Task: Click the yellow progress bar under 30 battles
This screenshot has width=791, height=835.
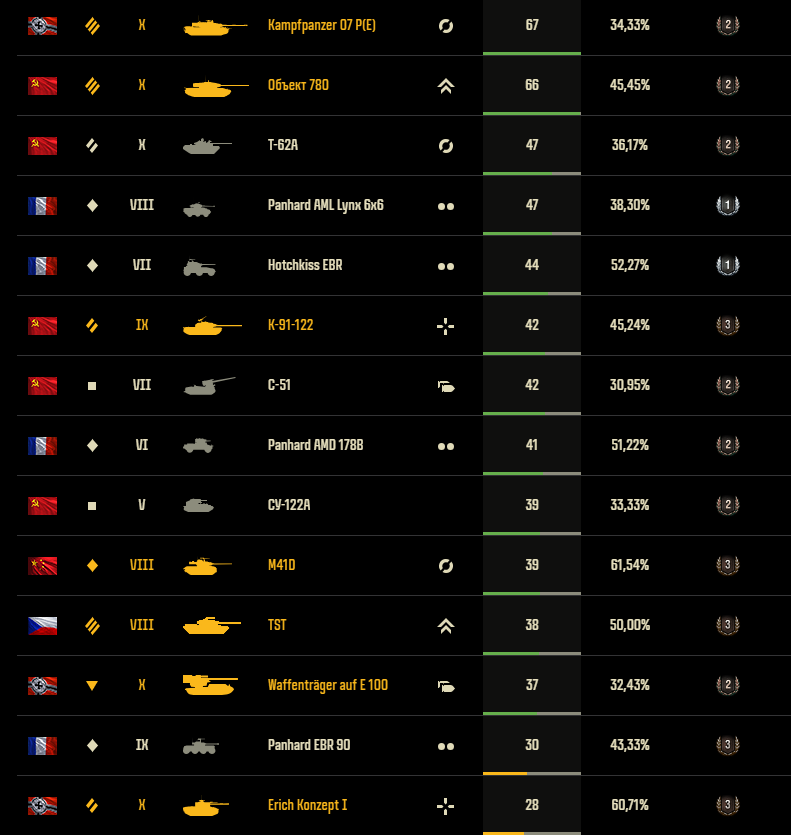Action: [505, 773]
